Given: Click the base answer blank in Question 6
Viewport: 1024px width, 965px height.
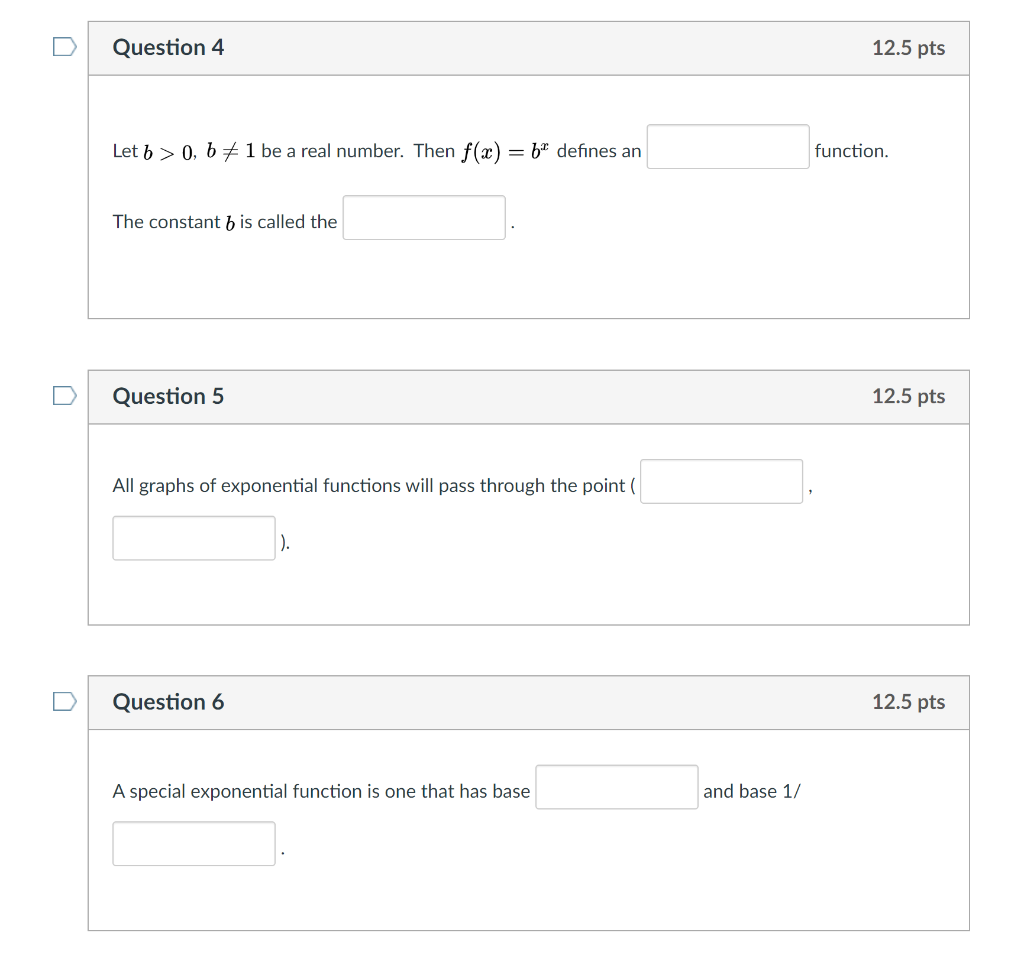Looking at the screenshot, I should [x=616, y=787].
